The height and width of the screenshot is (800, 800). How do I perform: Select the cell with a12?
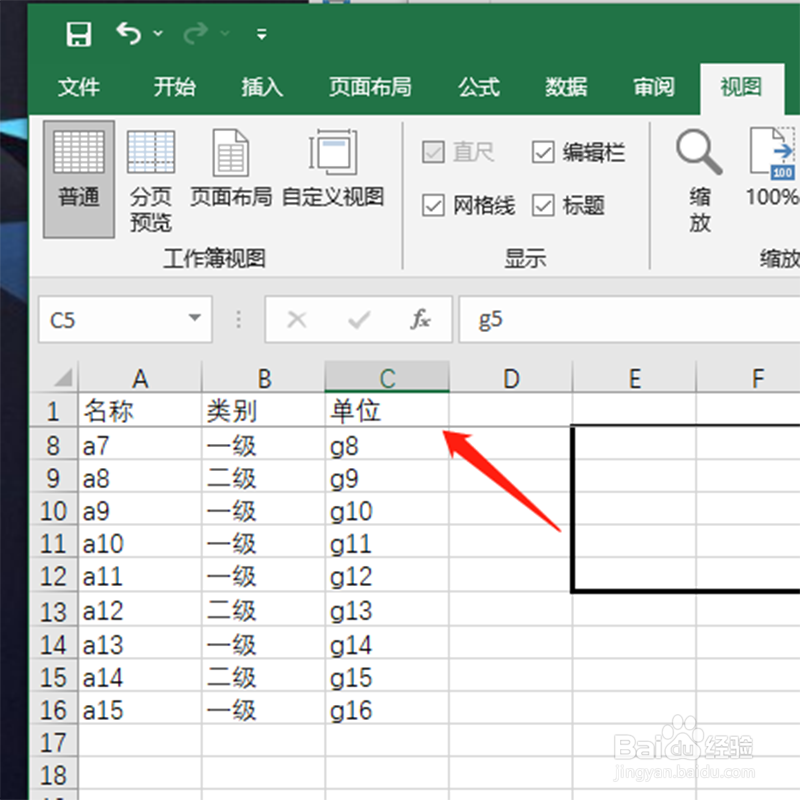pyautogui.click(x=140, y=610)
